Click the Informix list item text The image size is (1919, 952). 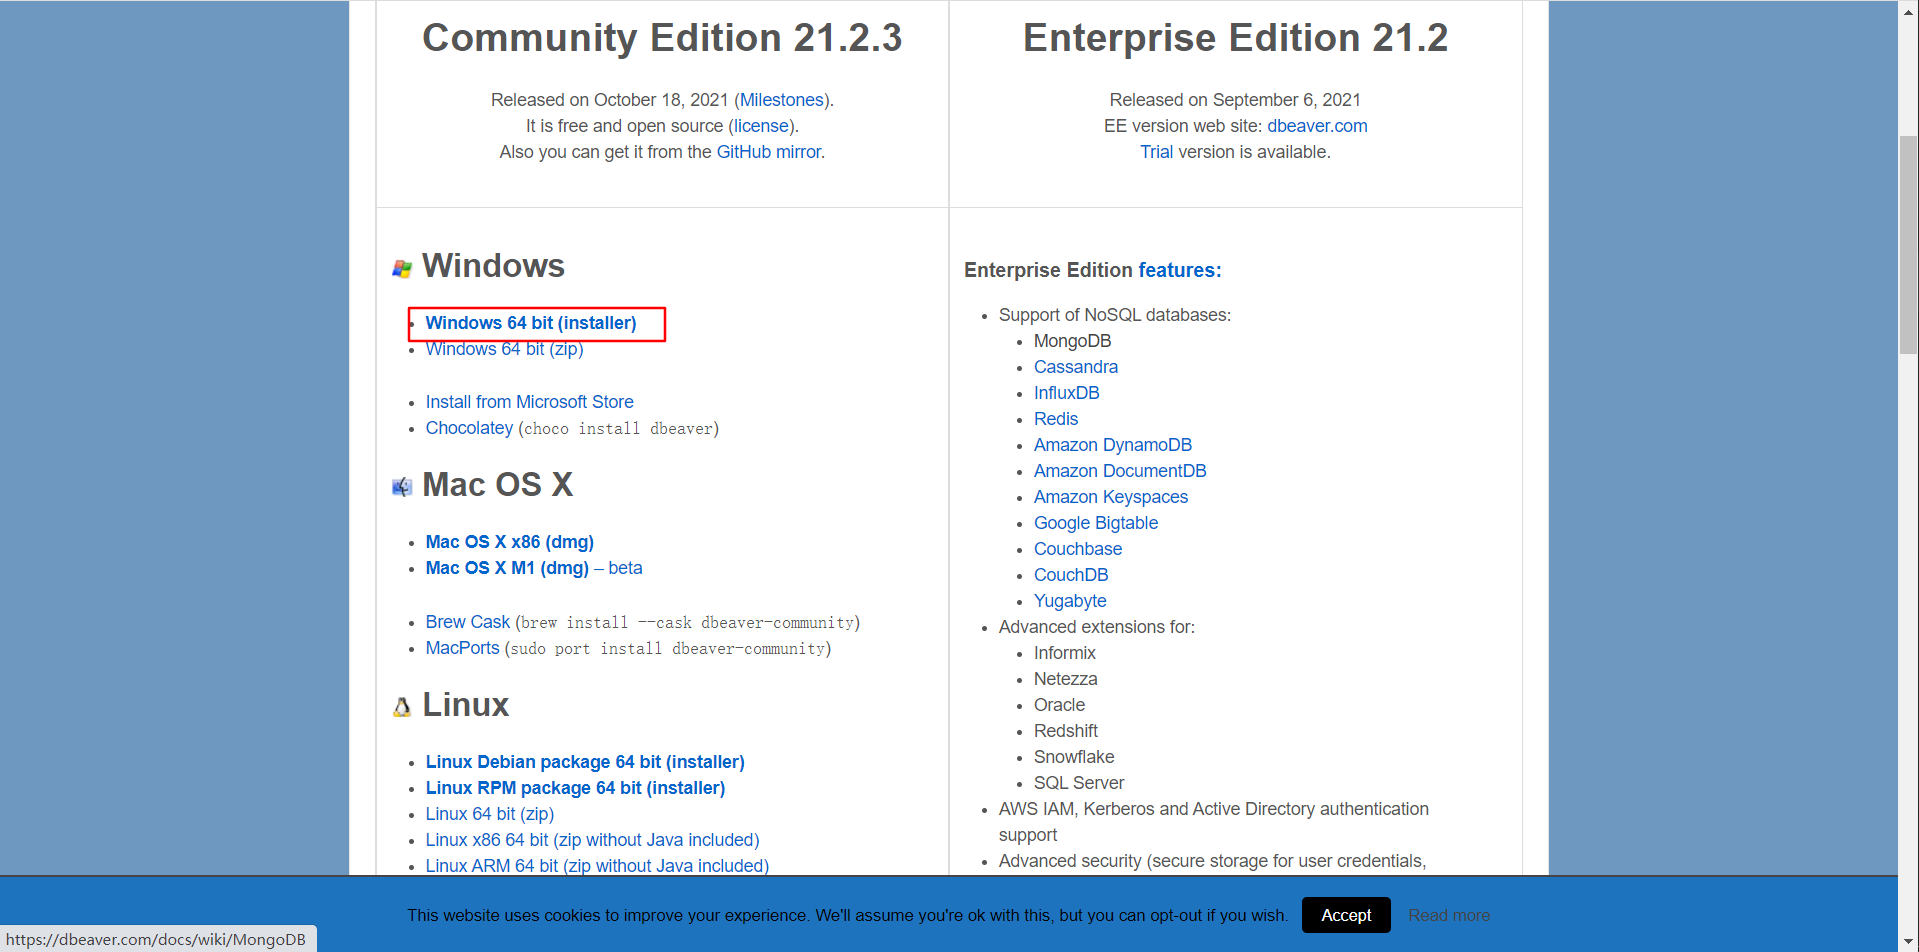(1064, 653)
